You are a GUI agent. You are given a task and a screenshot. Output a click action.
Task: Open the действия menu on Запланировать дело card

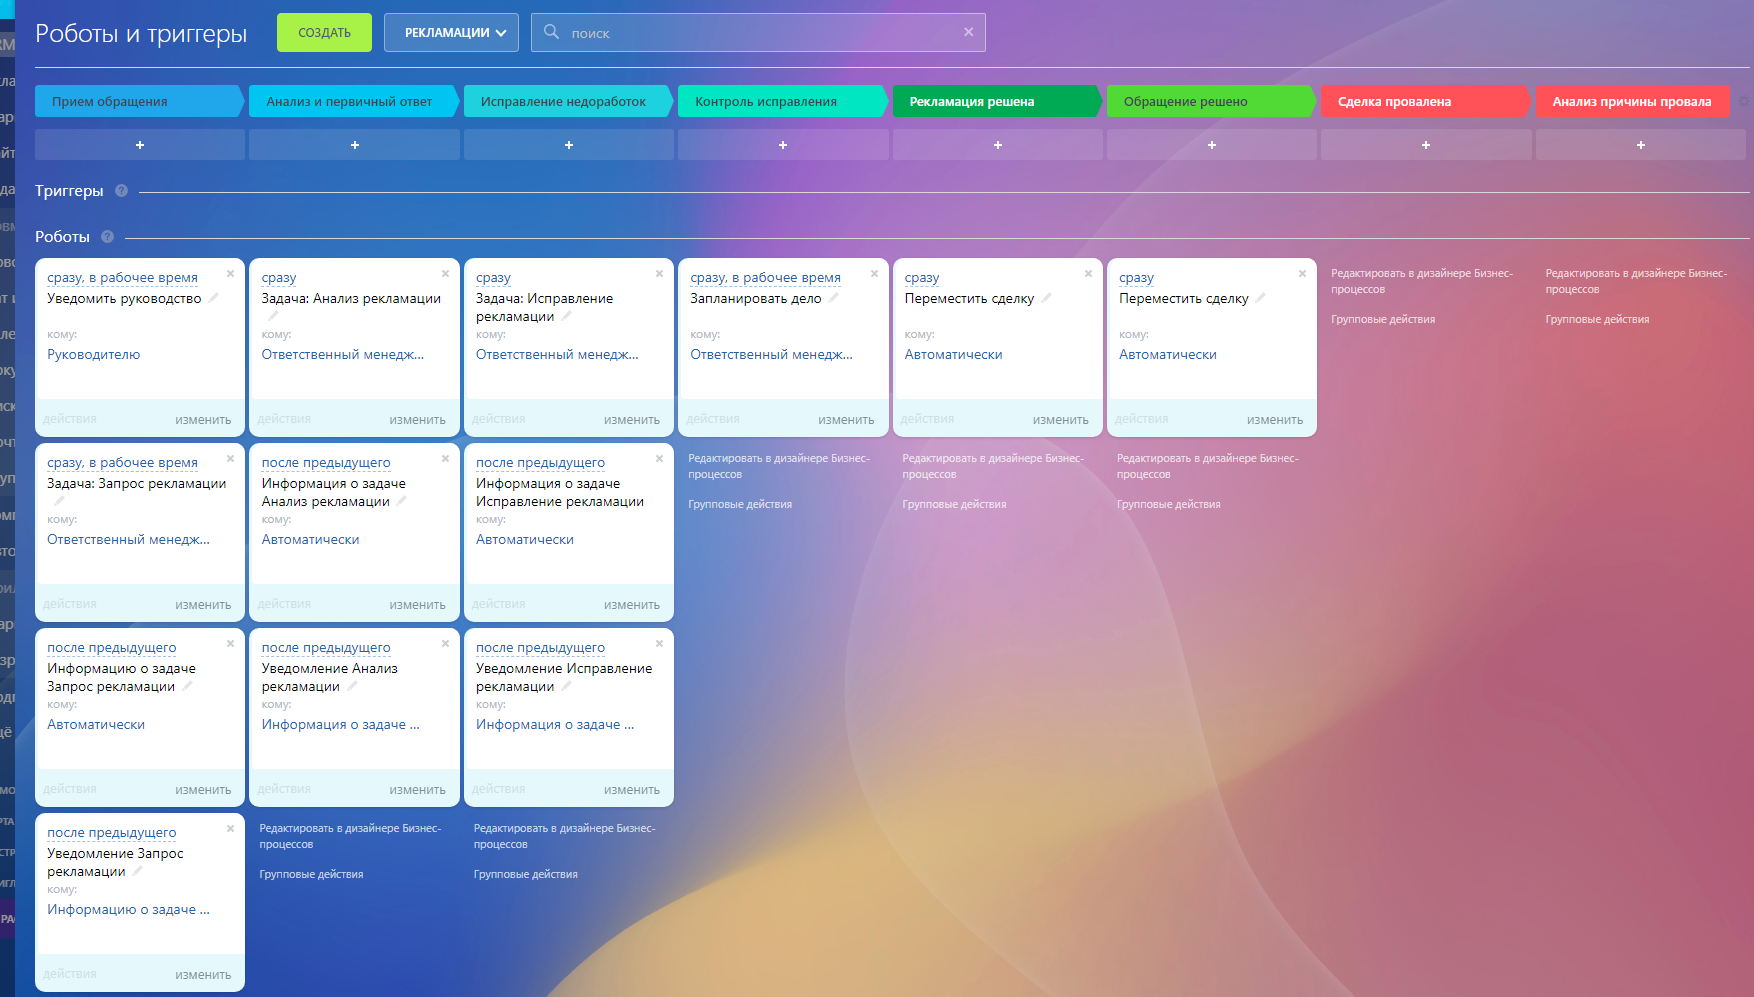(713, 419)
